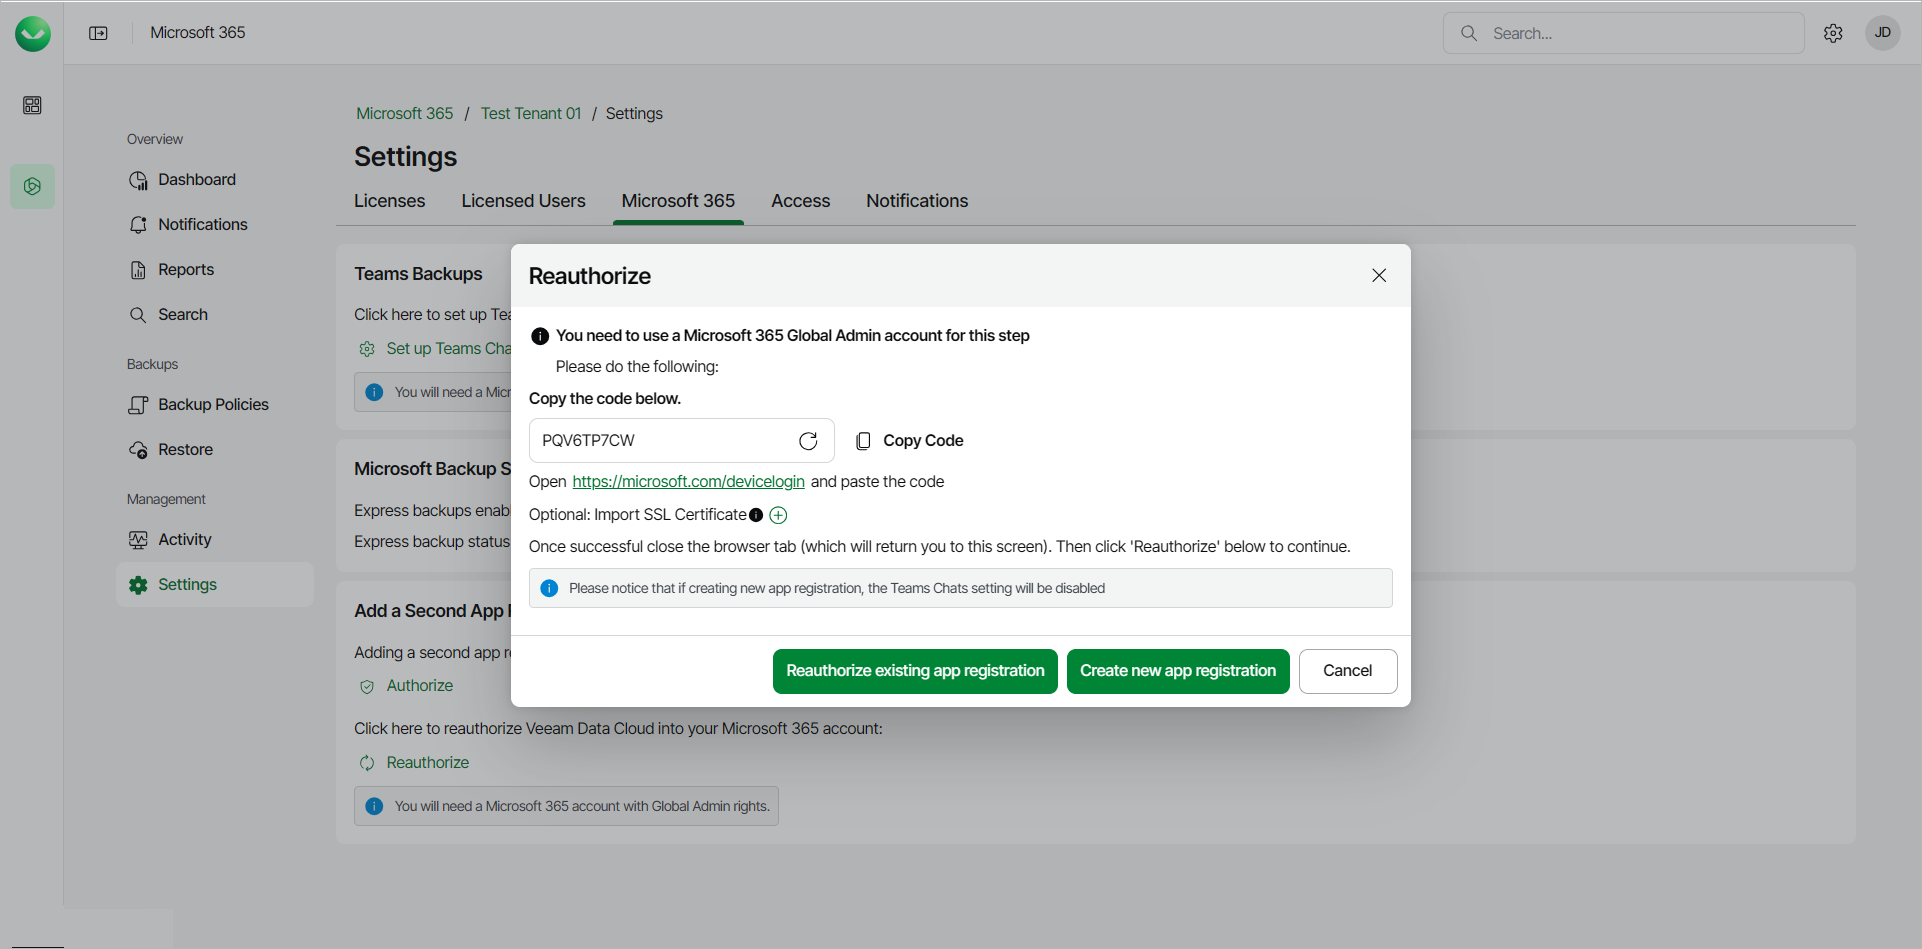Open the microsoft.com/devicelogin link
Viewport: 1922px width, 949px height.
(688, 482)
